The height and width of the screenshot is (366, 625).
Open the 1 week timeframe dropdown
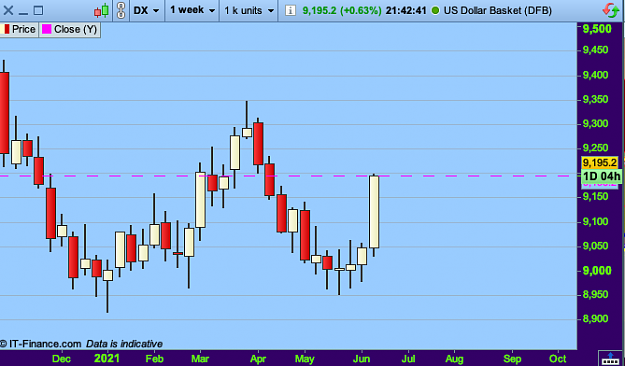click(x=193, y=10)
